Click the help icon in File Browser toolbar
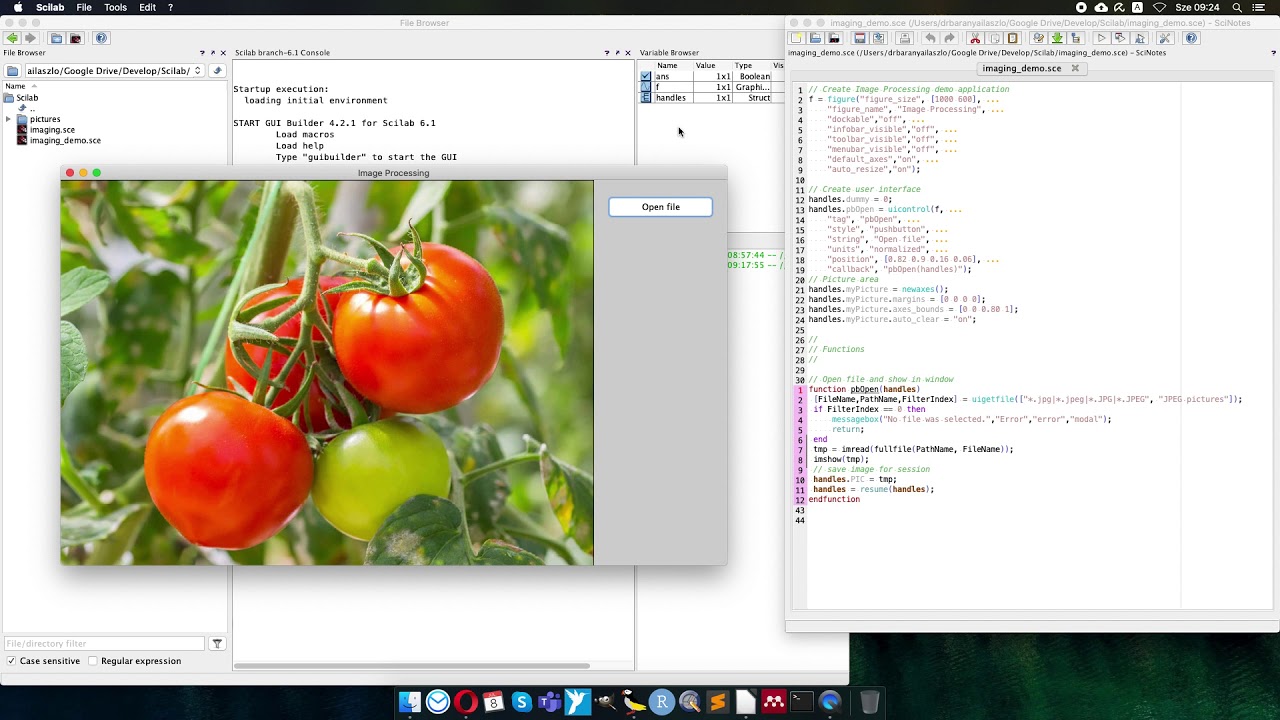Image resolution: width=1280 pixels, height=720 pixels. [100, 38]
